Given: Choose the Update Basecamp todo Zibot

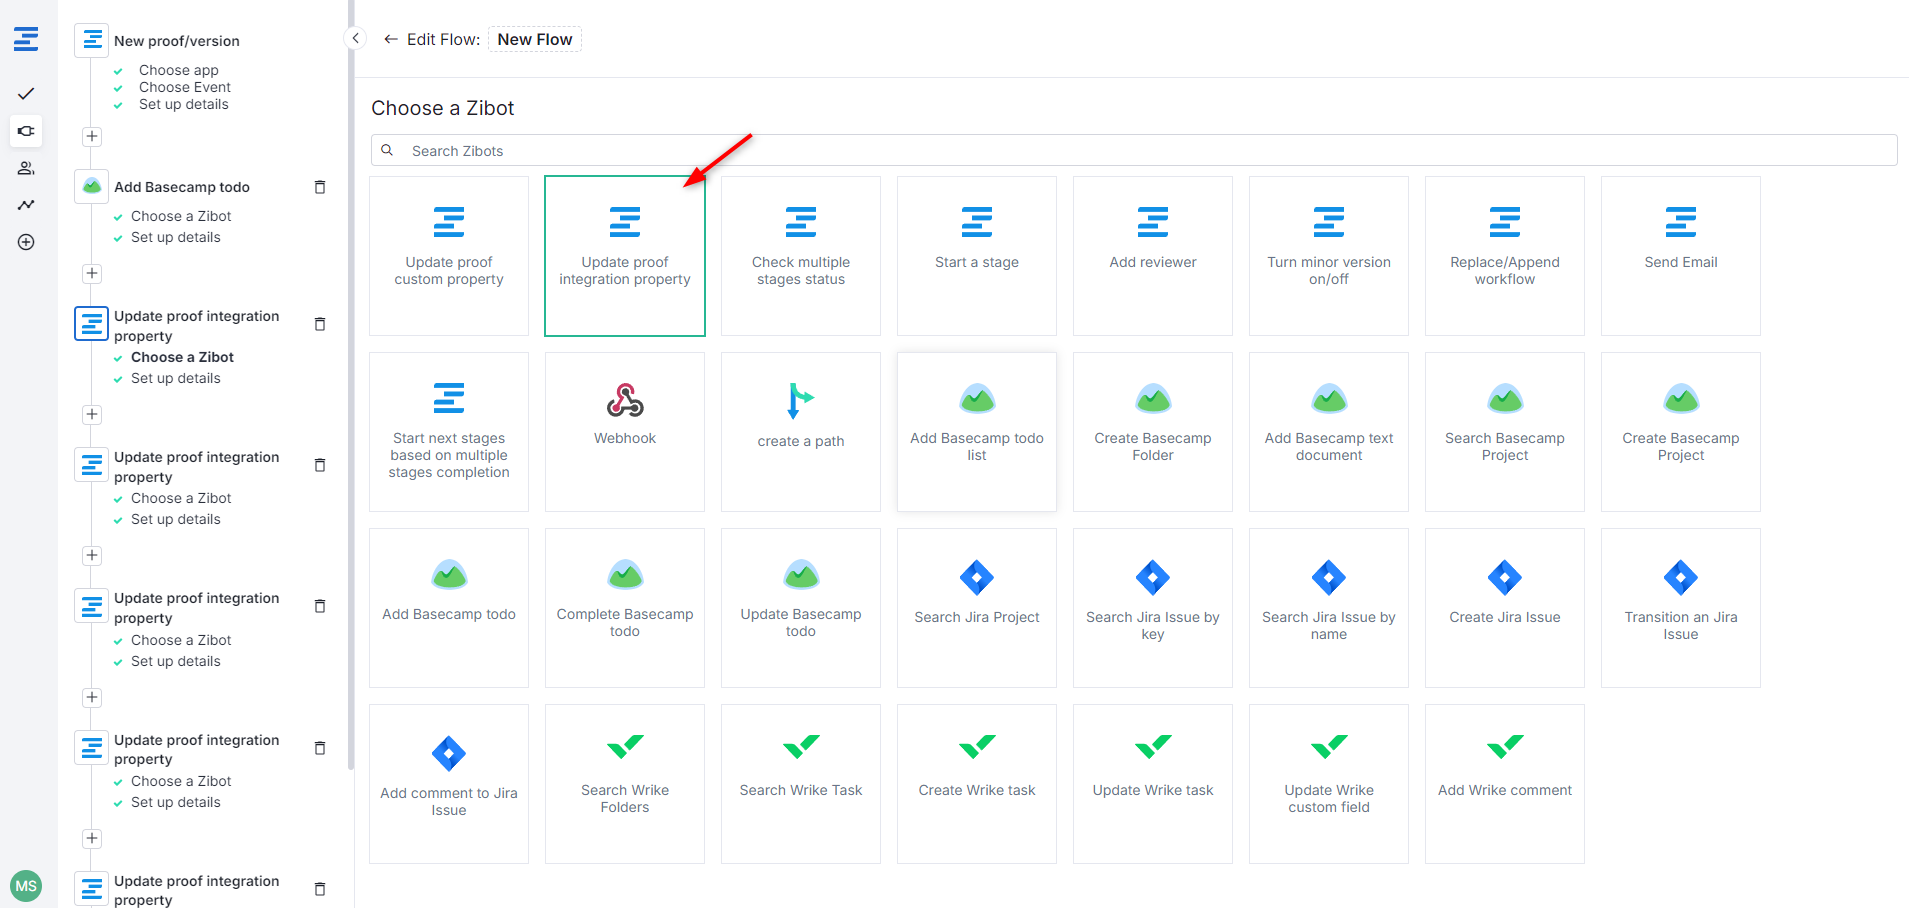Looking at the screenshot, I should point(801,608).
